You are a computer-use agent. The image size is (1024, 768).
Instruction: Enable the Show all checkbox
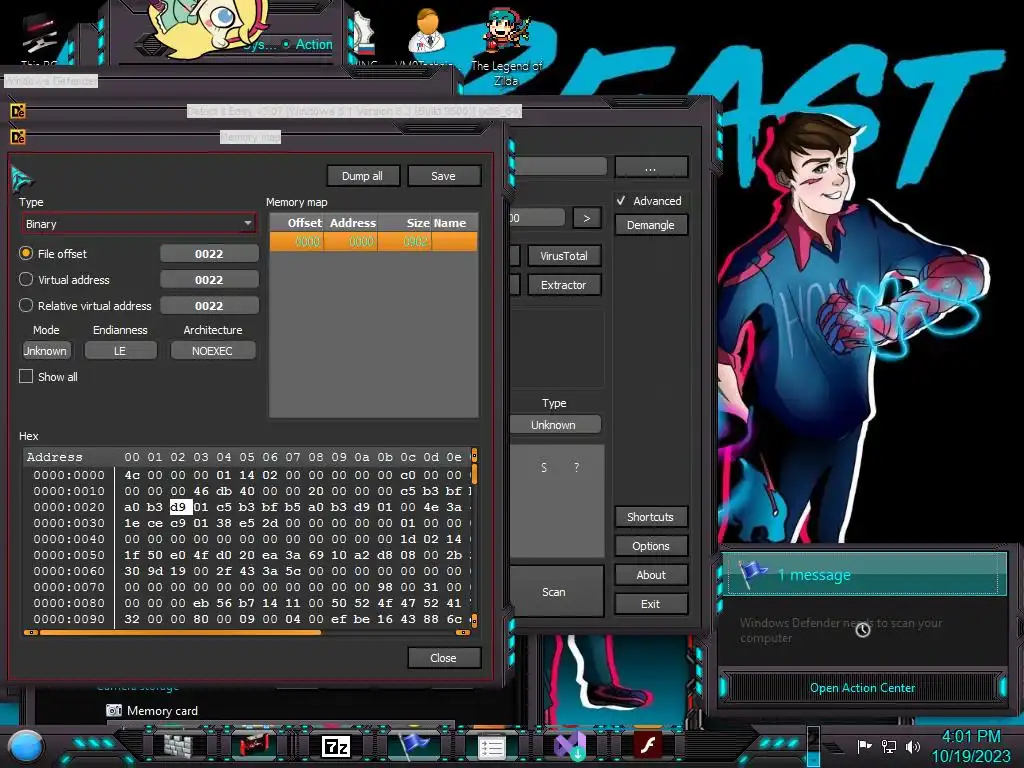(26, 376)
